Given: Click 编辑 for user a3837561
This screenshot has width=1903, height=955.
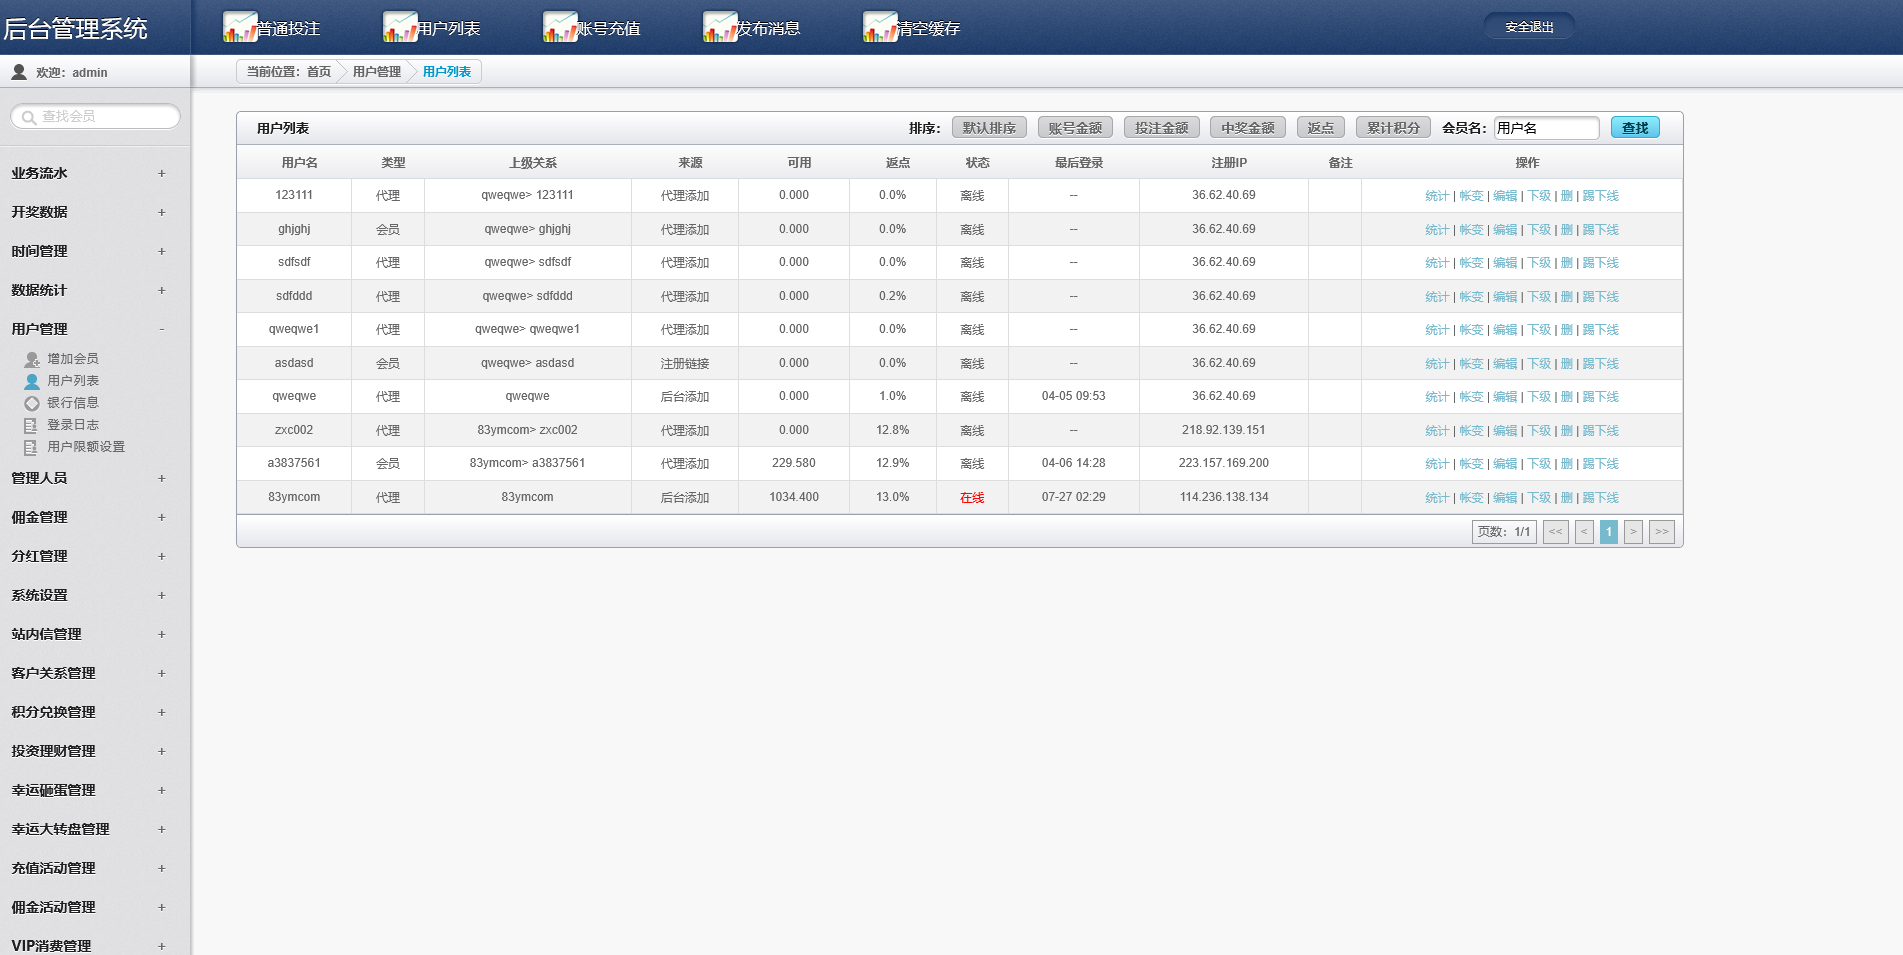Looking at the screenshot, I should pos(1505,464).
